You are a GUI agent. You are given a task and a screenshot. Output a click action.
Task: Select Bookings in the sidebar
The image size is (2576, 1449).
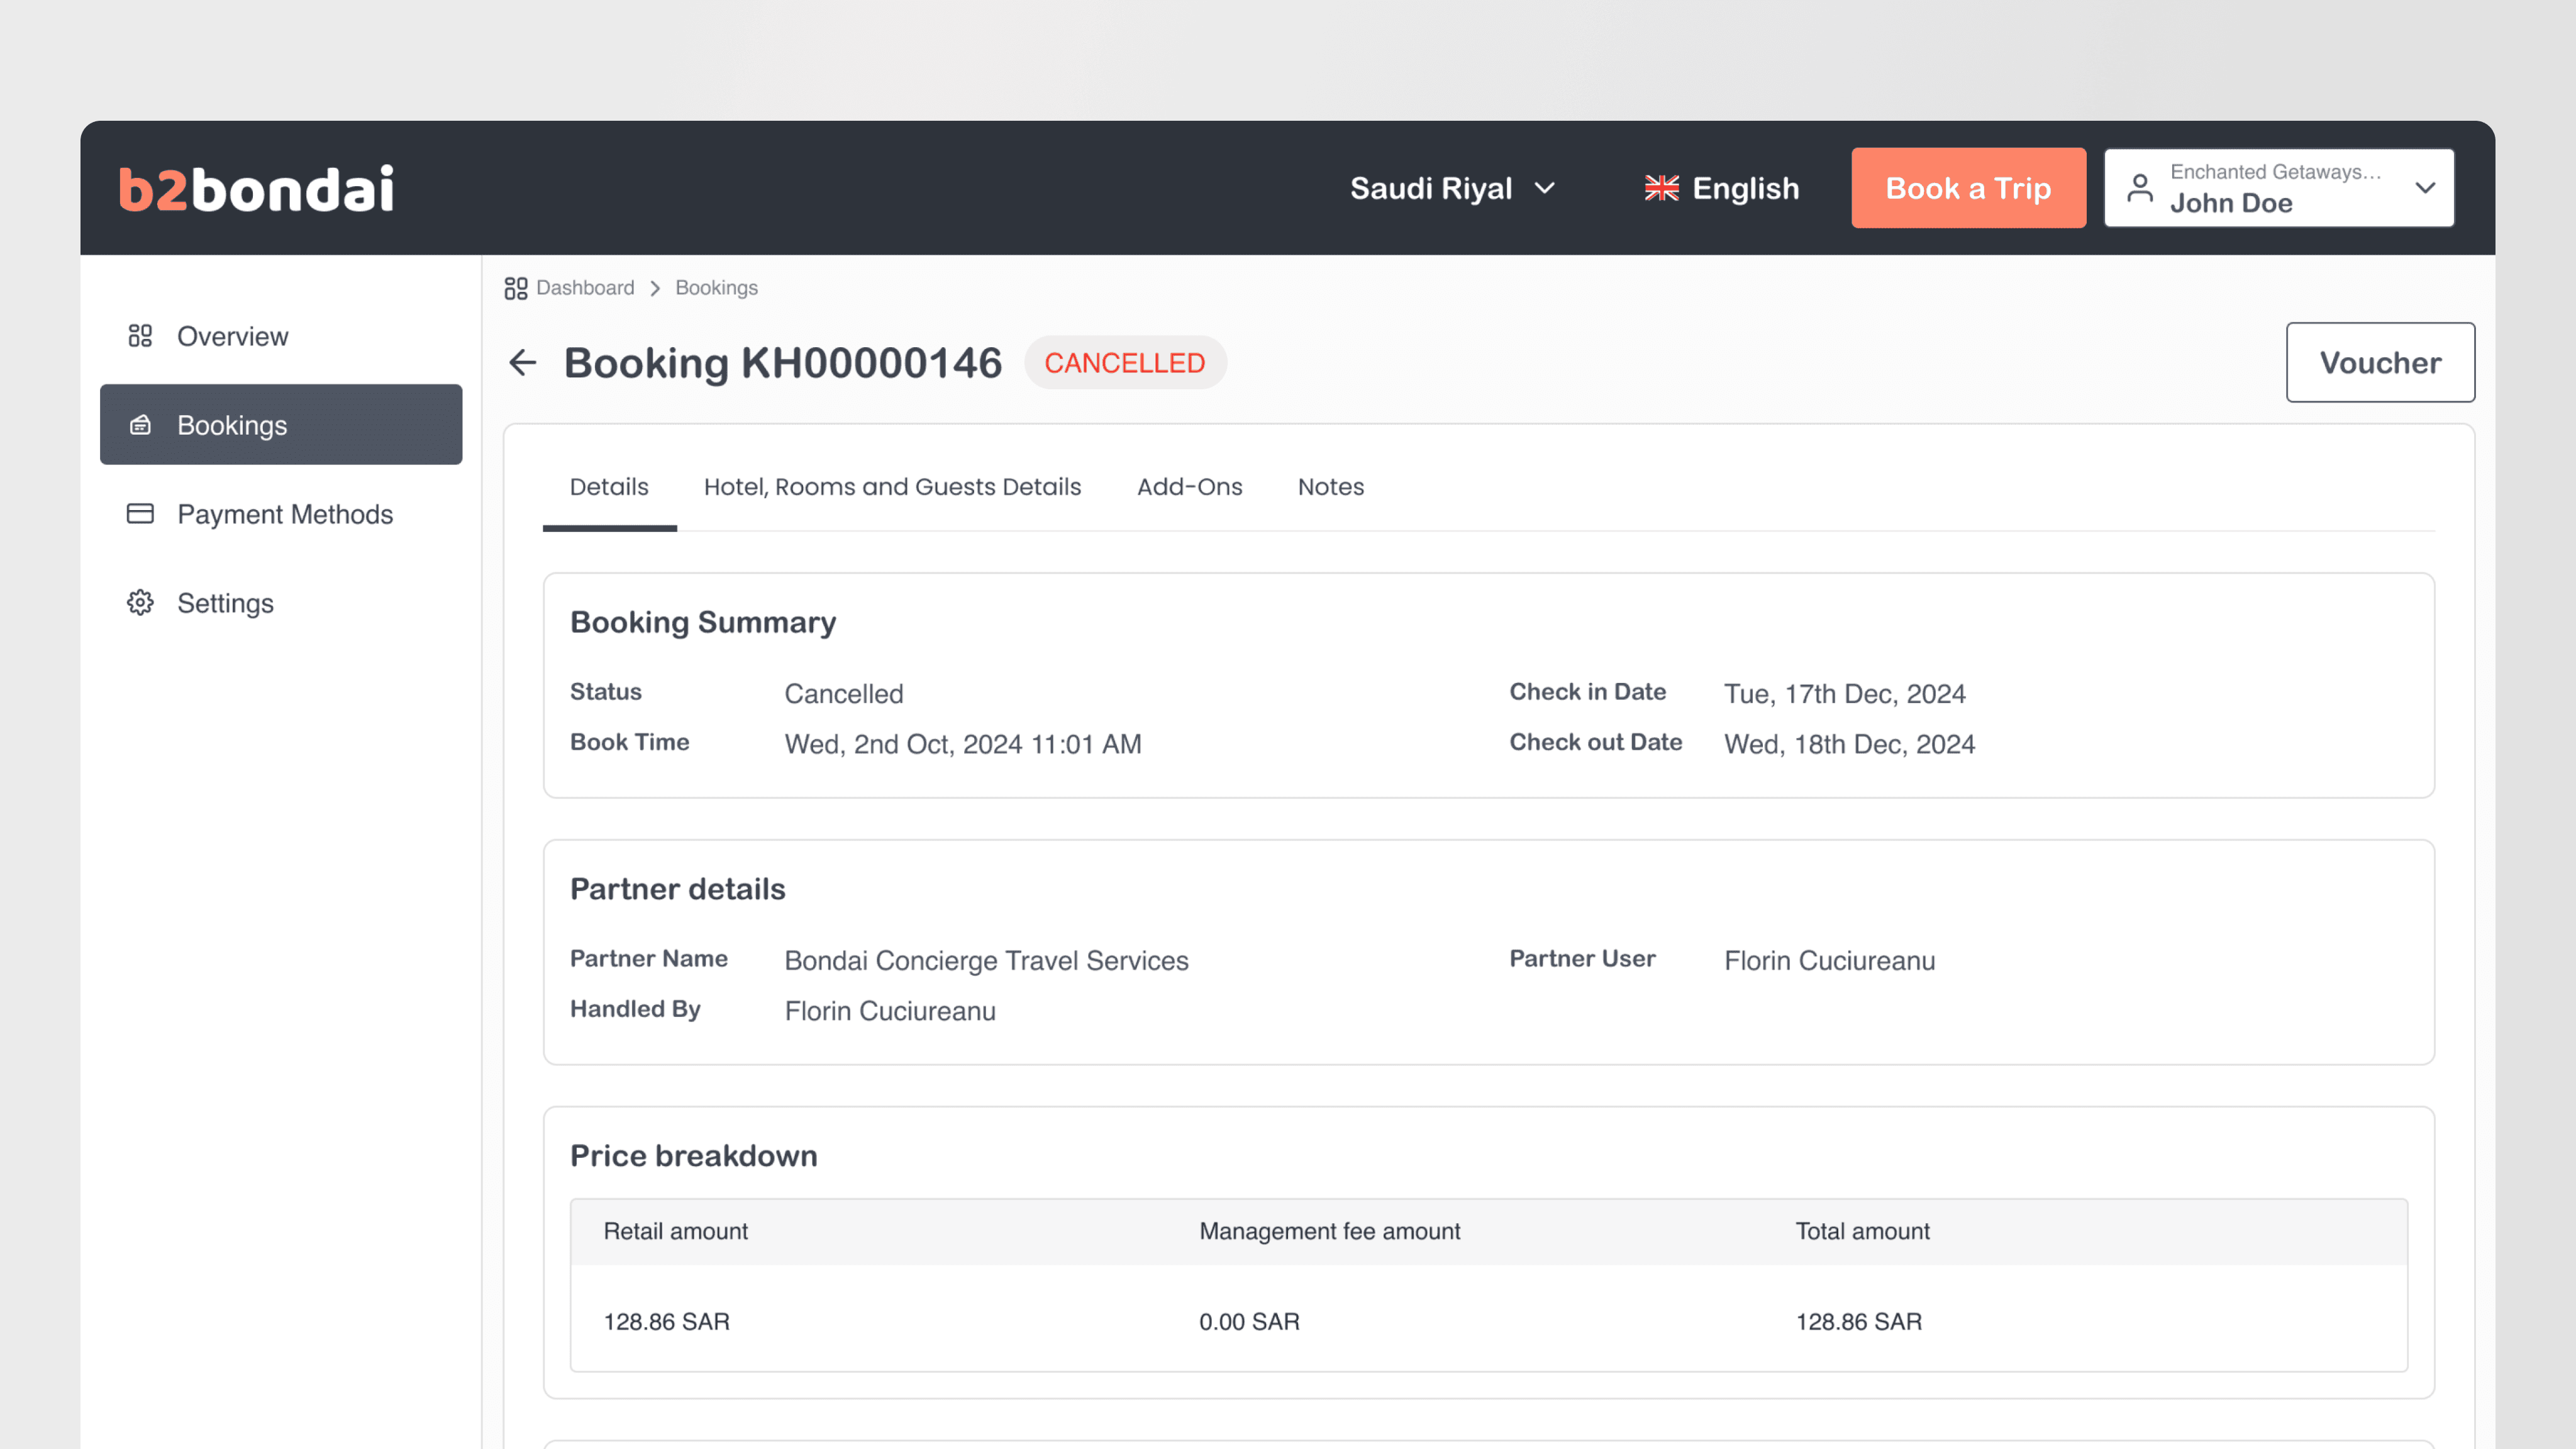(281, 425)
